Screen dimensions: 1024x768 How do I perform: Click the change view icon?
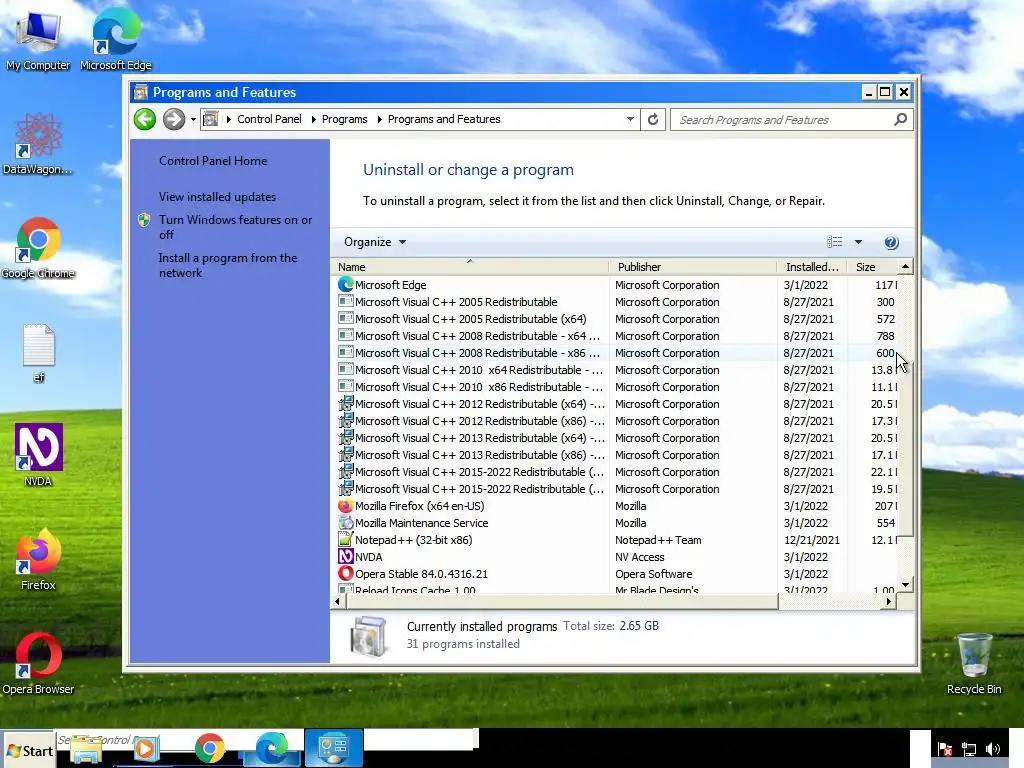(x=835, y=242)
